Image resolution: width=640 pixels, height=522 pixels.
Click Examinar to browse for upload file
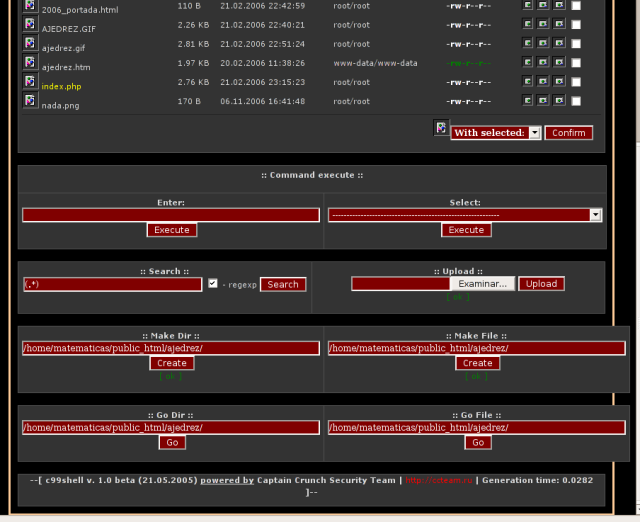click(x=482, y=284)
